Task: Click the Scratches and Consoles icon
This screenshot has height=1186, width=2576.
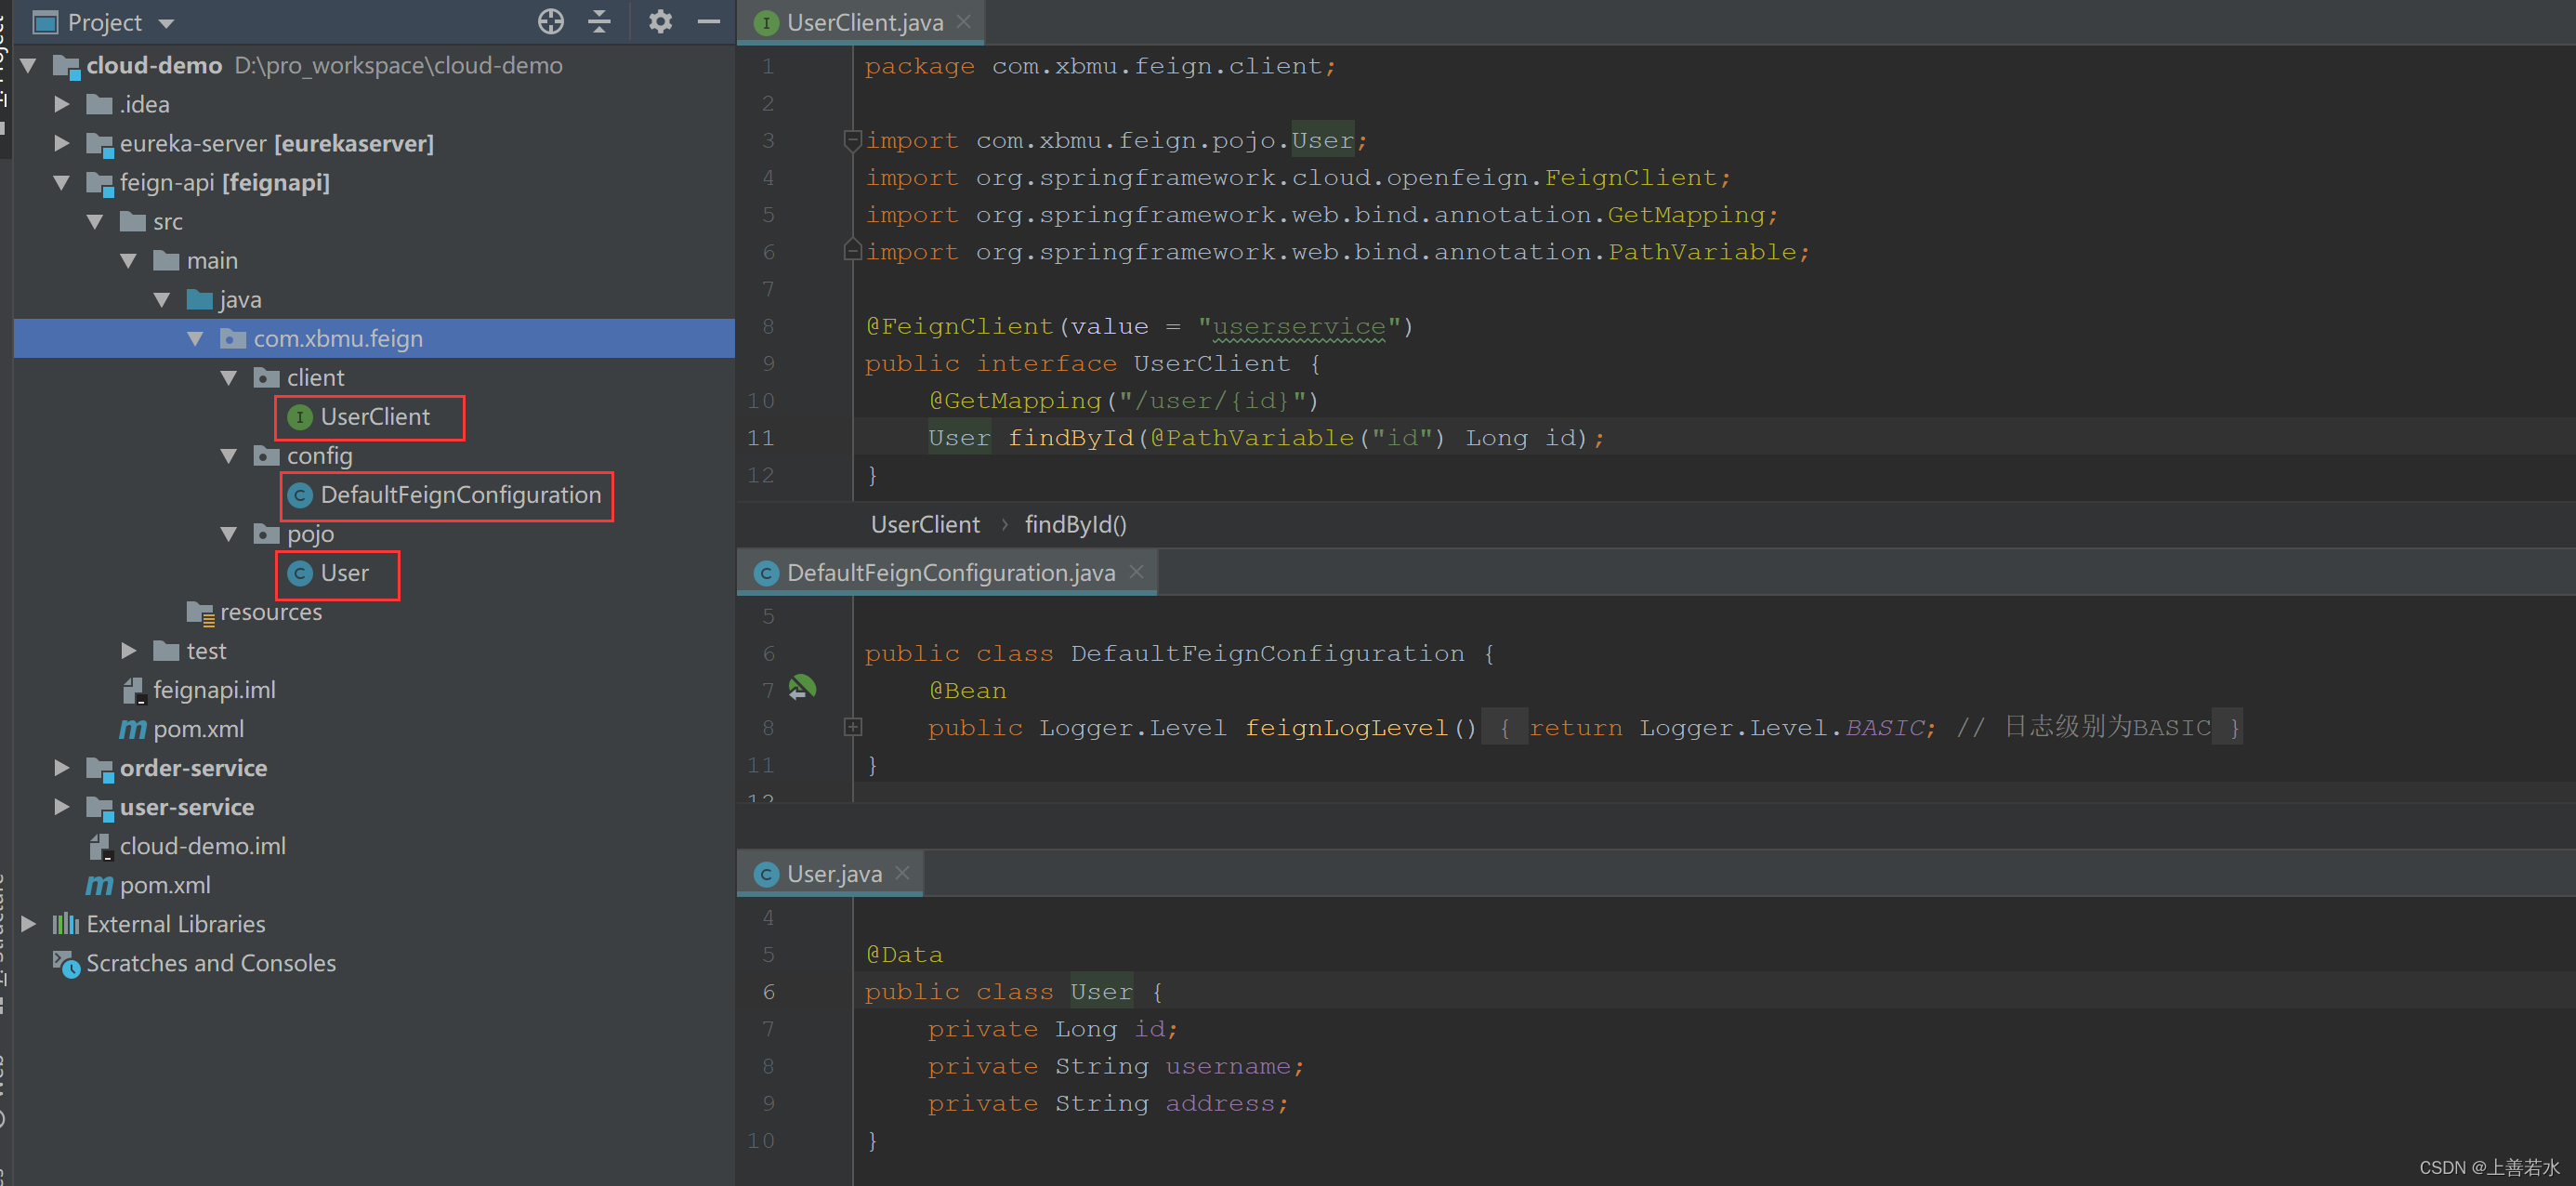Action: coord(66,963)
